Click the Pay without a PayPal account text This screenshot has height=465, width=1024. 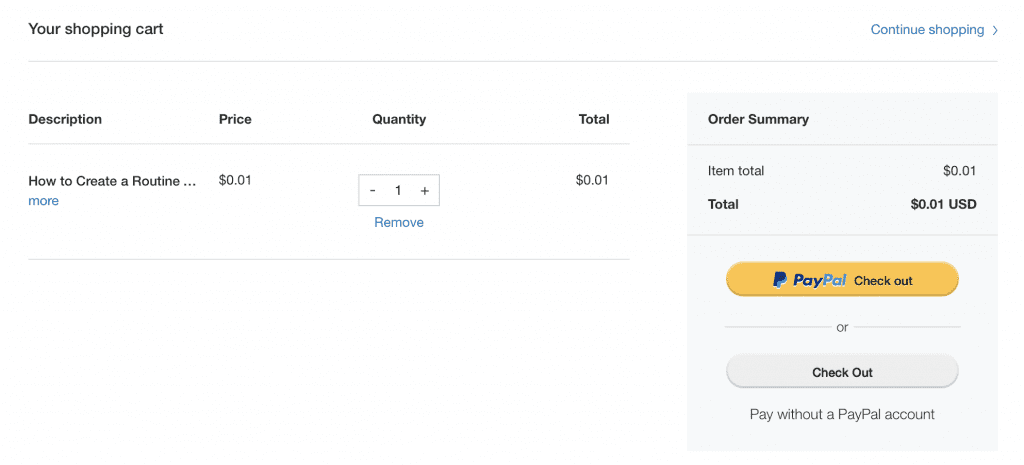(842, 414)
